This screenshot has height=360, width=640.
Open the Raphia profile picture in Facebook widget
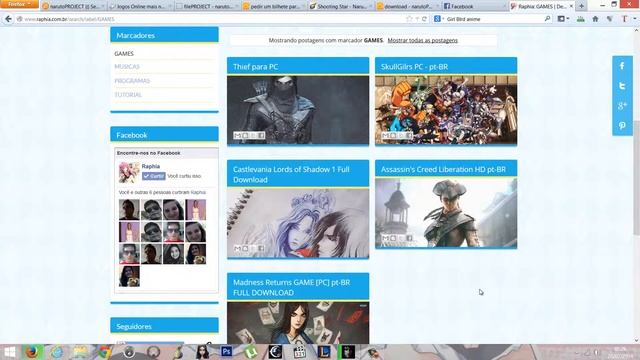[129, 172]
